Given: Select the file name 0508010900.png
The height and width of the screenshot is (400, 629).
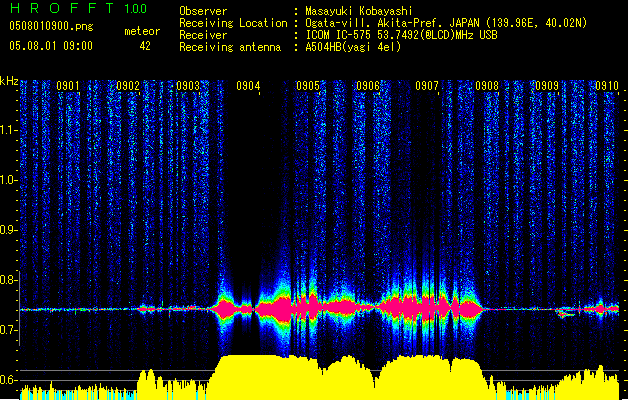Looking at the screenshot, I should [x=51, y=26].
